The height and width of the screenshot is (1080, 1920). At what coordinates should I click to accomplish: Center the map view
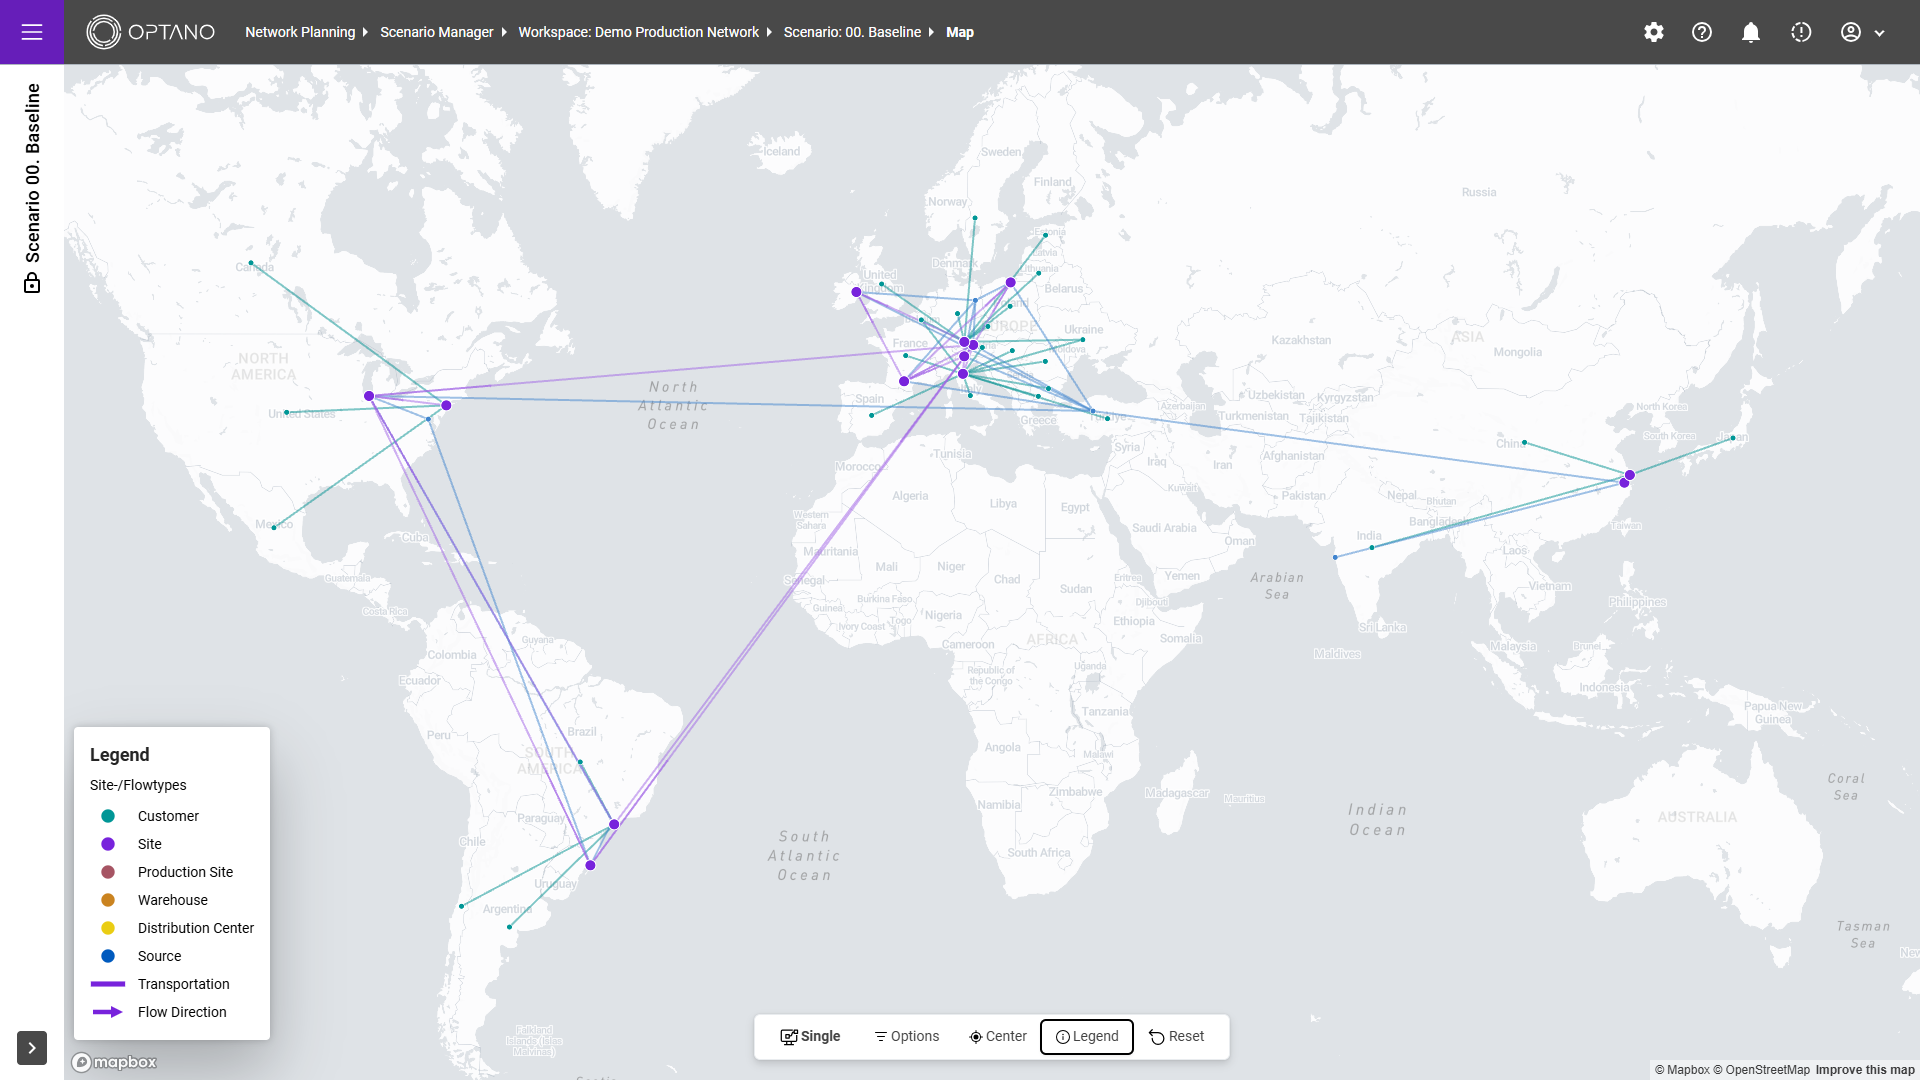[x=998, y=1037]
